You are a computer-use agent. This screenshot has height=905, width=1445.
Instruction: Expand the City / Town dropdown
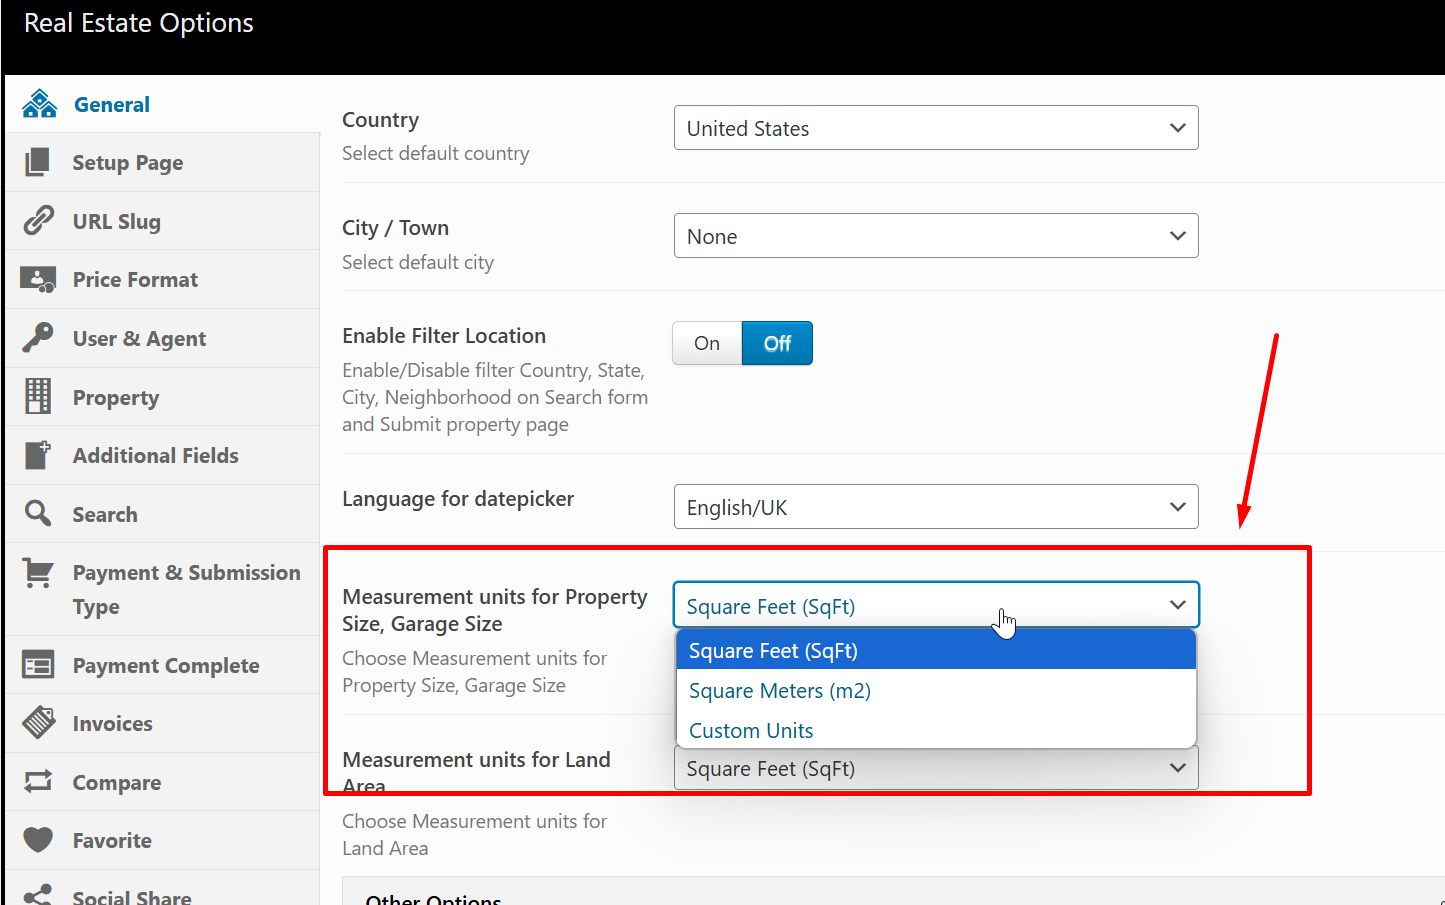point(936,236)
